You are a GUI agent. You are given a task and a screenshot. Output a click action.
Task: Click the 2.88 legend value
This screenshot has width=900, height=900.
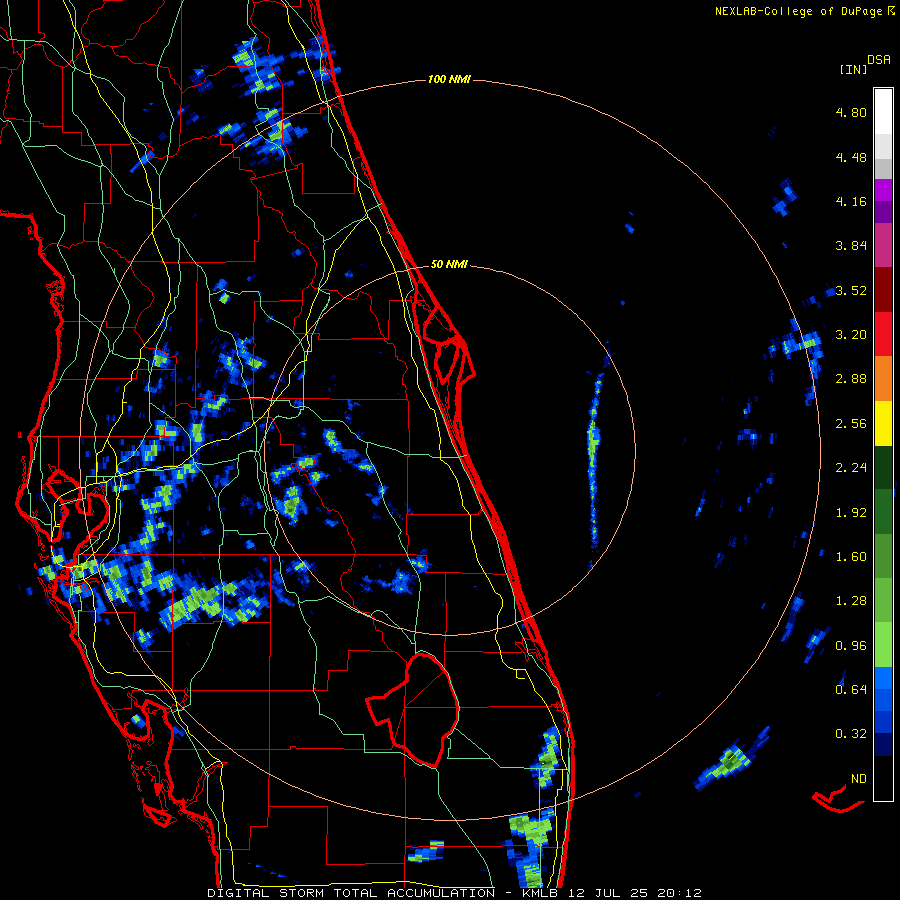[851, 379]
